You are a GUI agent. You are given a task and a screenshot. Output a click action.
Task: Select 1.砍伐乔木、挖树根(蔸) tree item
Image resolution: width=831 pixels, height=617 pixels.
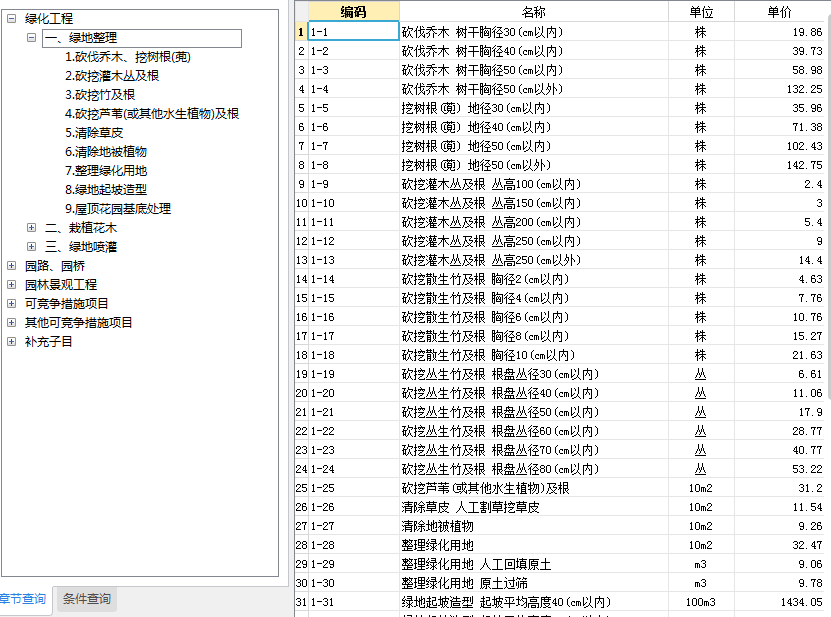click(x=128, y=57)
